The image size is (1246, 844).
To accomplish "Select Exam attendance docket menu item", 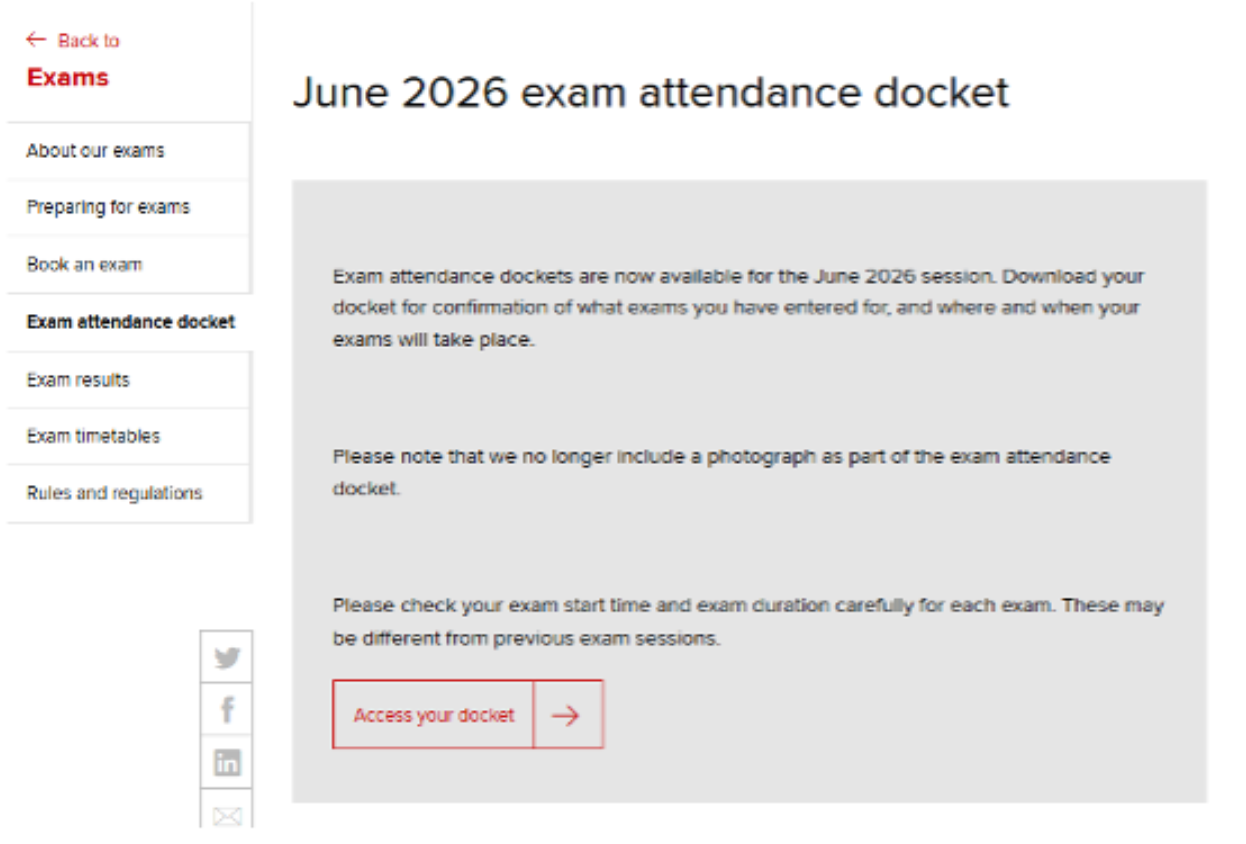I will 128,322.
